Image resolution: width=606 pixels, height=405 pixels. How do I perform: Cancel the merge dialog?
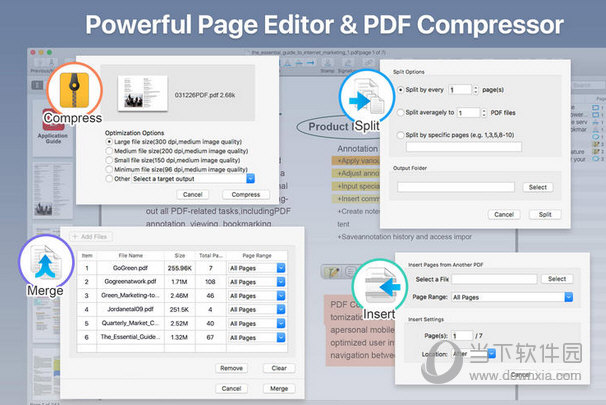(x=232, y=388)
